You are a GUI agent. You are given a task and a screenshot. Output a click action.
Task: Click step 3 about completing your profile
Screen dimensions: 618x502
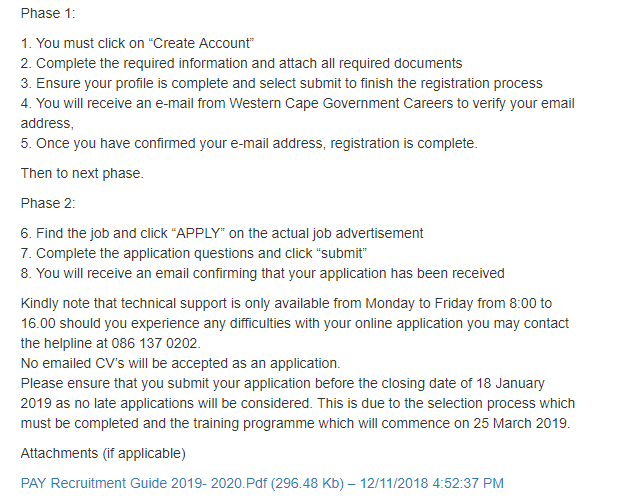pyautogui.click(x=281, y=83)
